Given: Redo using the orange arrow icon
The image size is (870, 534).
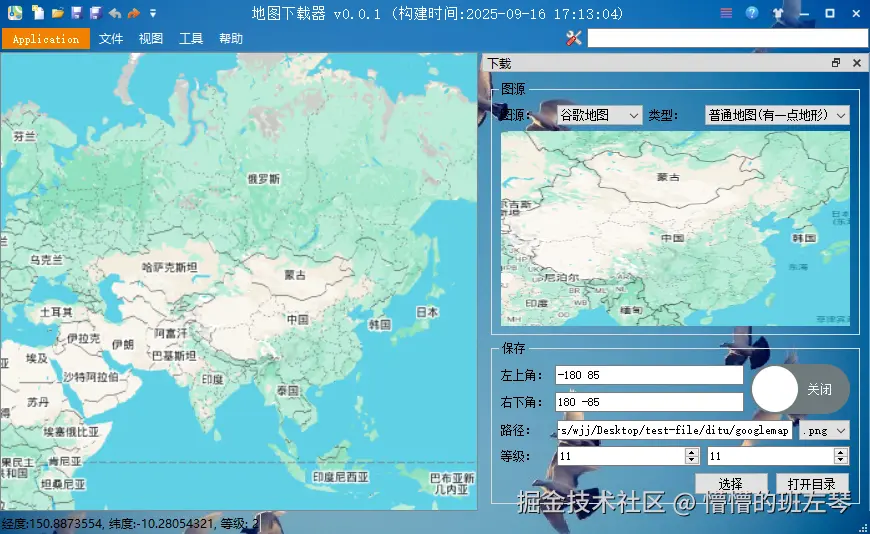Looking at the screenshot, I should (134, 13).
